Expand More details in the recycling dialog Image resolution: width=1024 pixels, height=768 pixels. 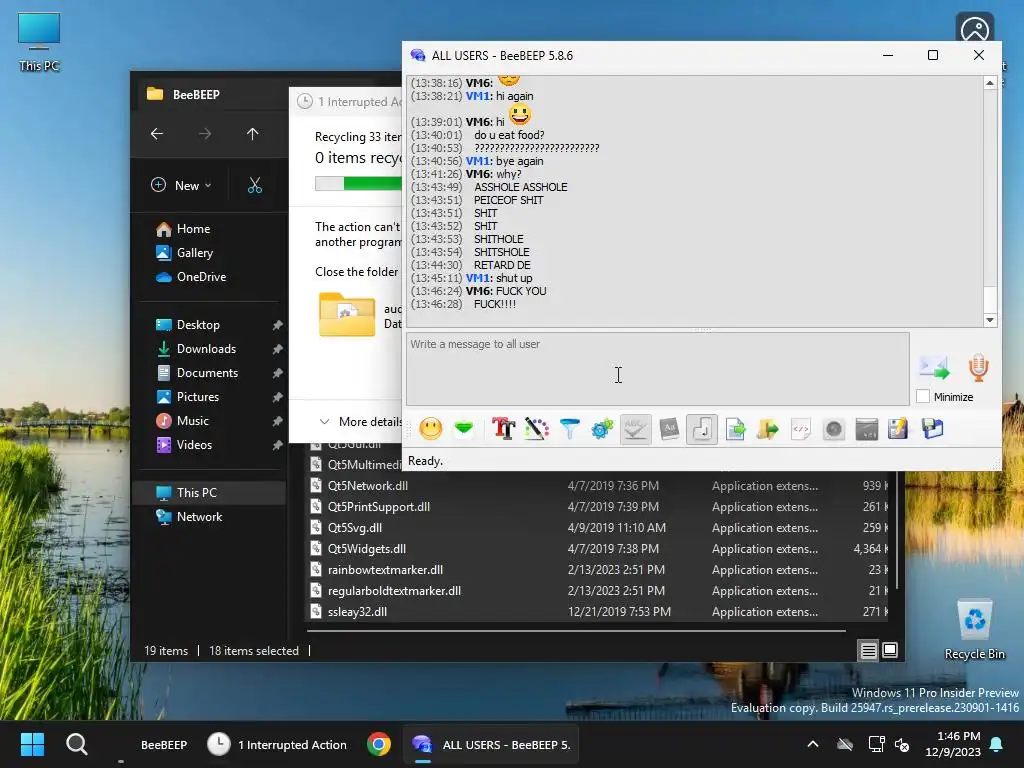(362, 422)
